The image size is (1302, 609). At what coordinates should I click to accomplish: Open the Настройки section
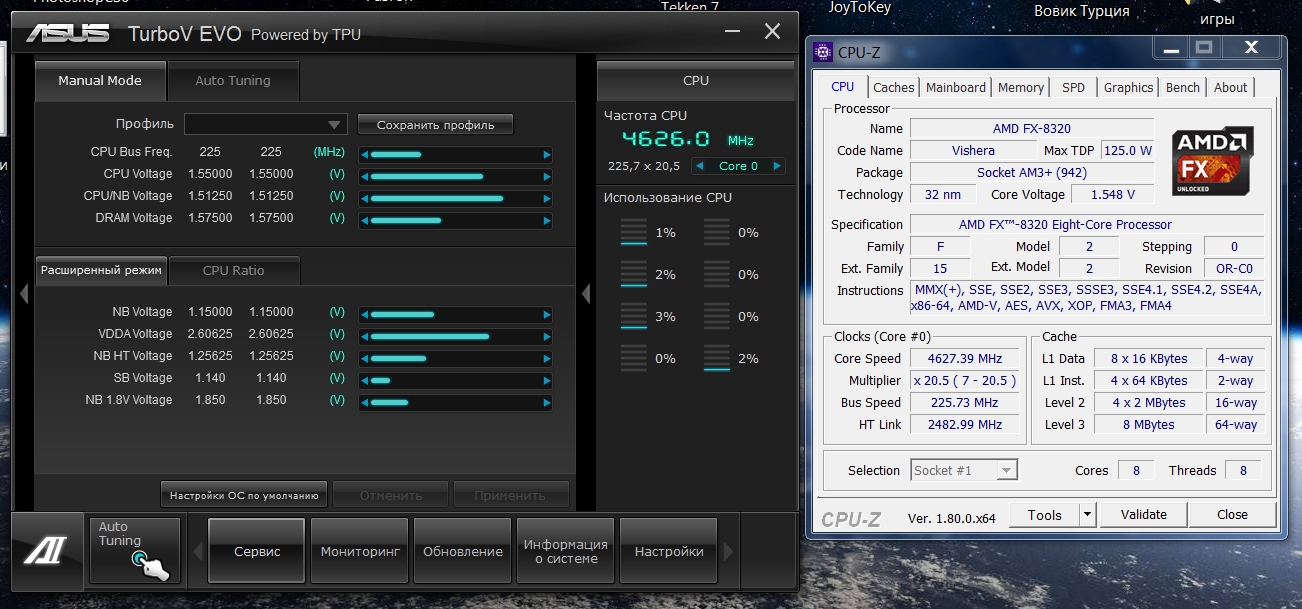point(669,551)
